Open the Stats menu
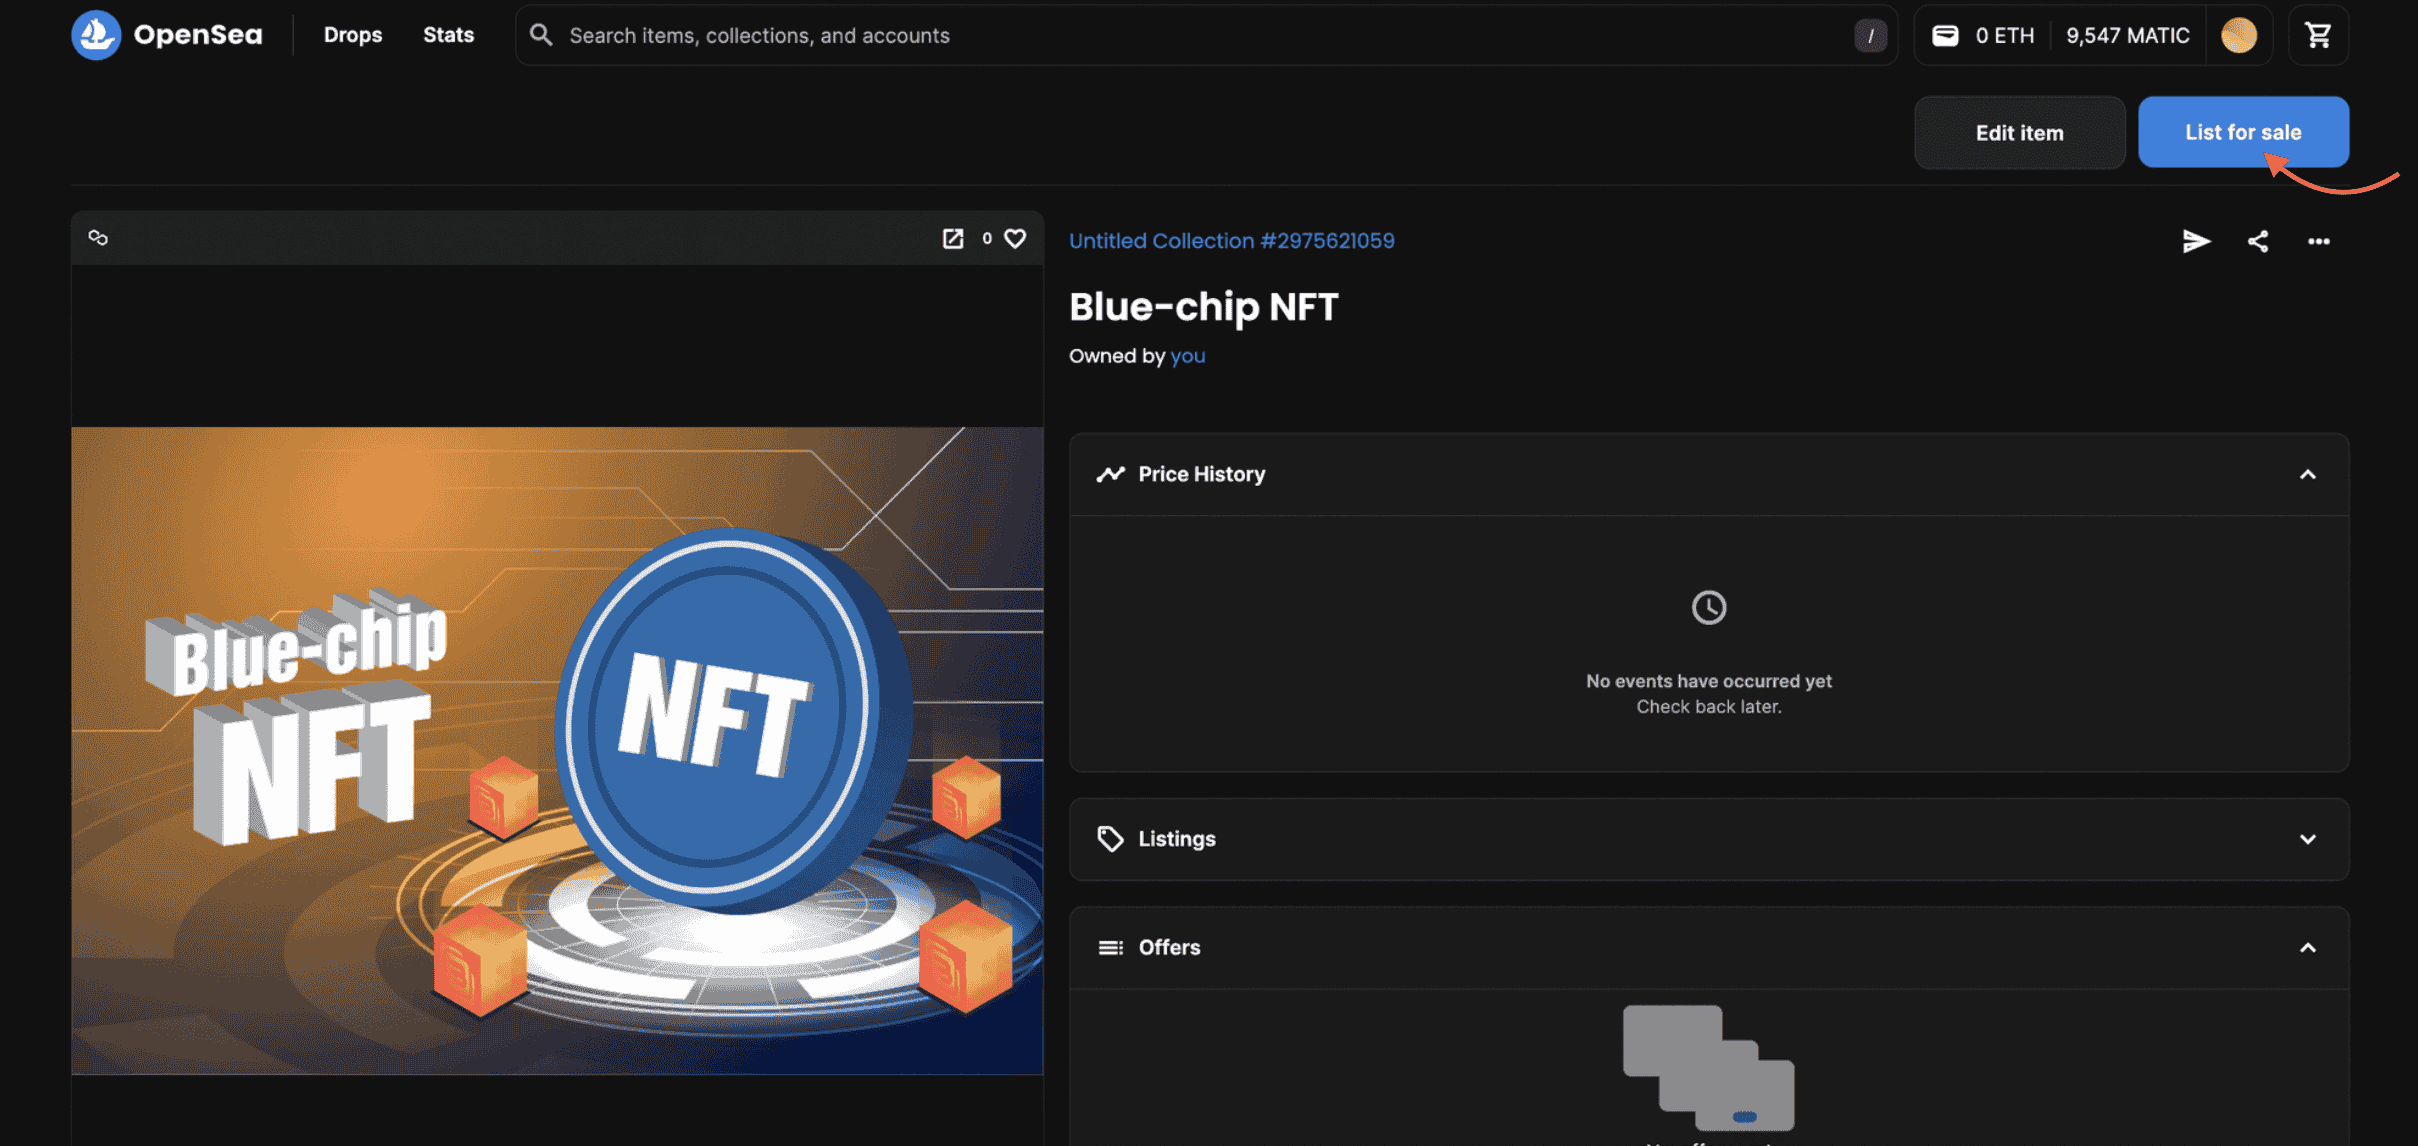Image resolution: width=2418 pixels, height=1146 pixels. tap(448, 35)
